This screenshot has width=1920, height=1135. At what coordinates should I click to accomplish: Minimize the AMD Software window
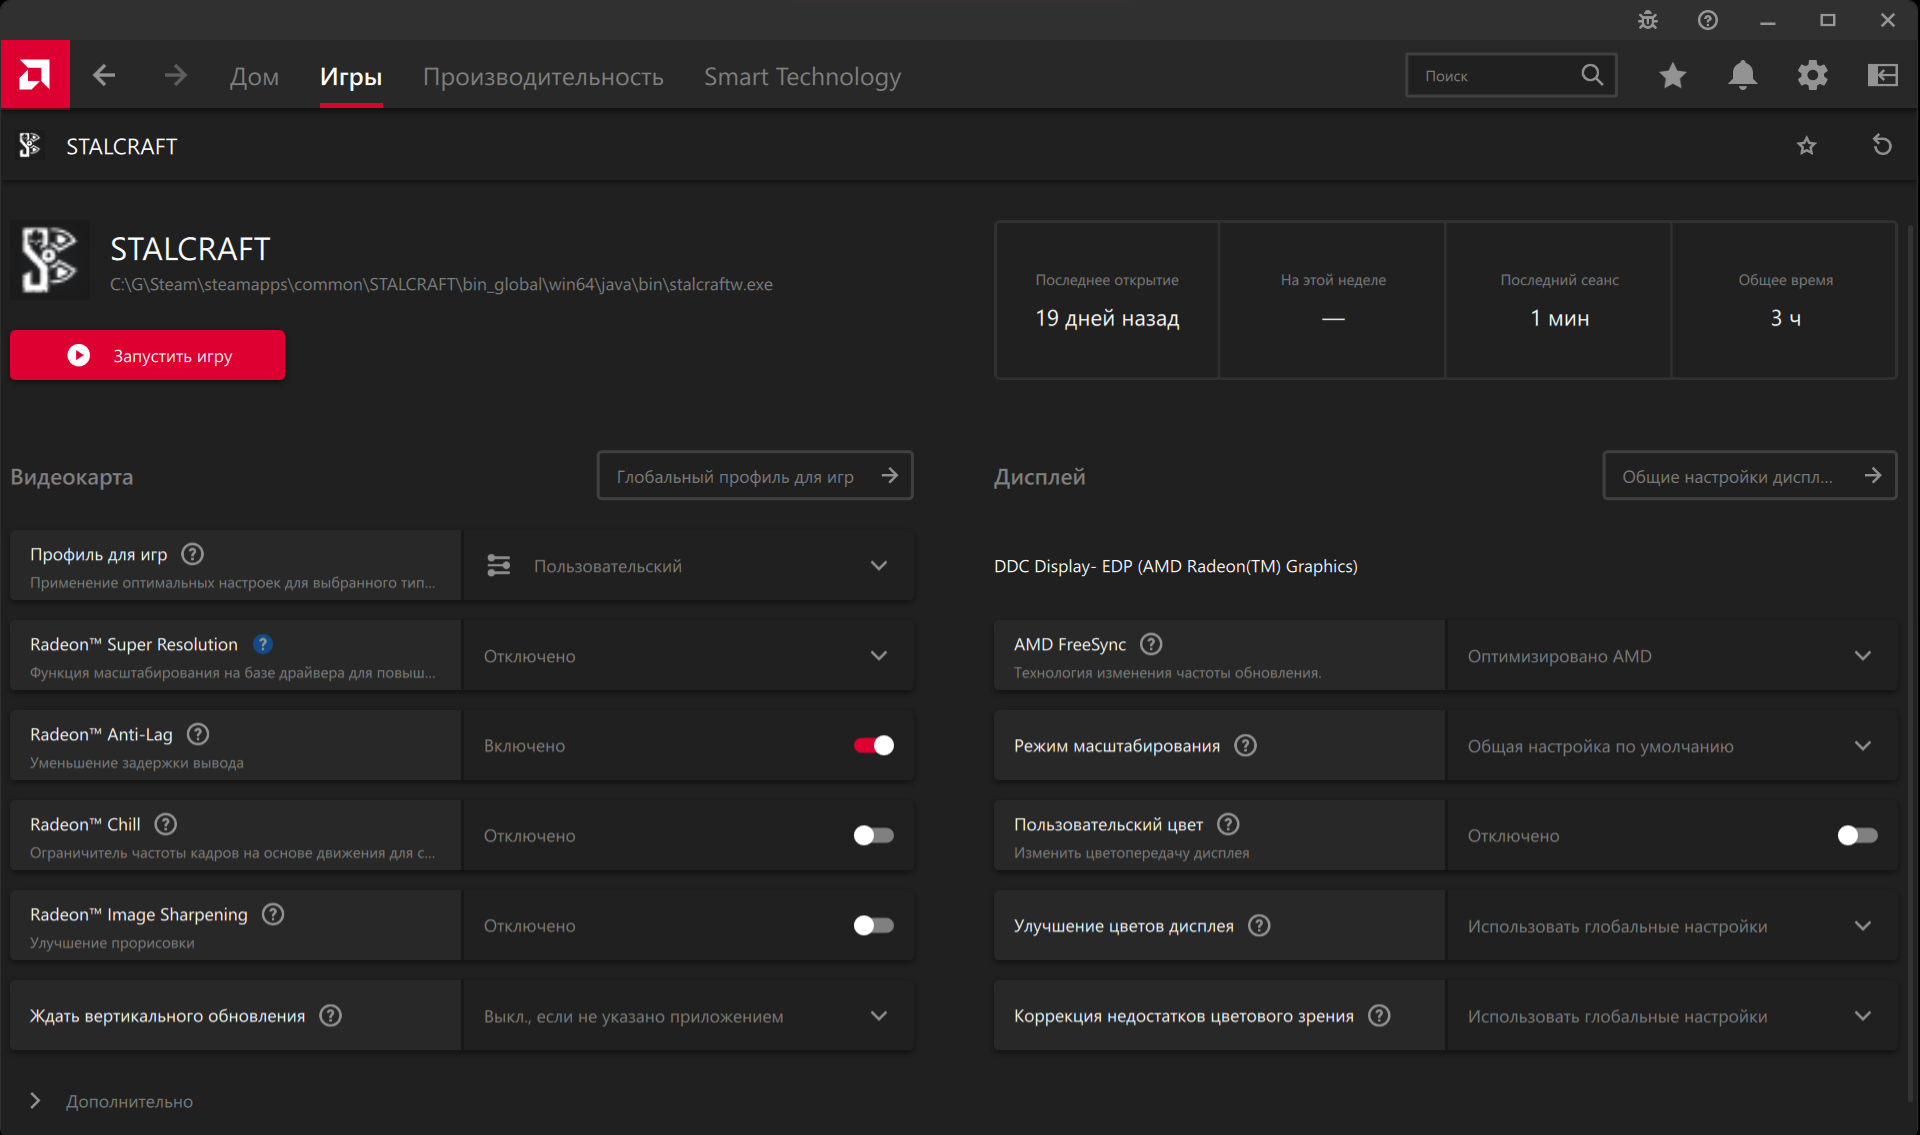click(x=1768, y=20)
